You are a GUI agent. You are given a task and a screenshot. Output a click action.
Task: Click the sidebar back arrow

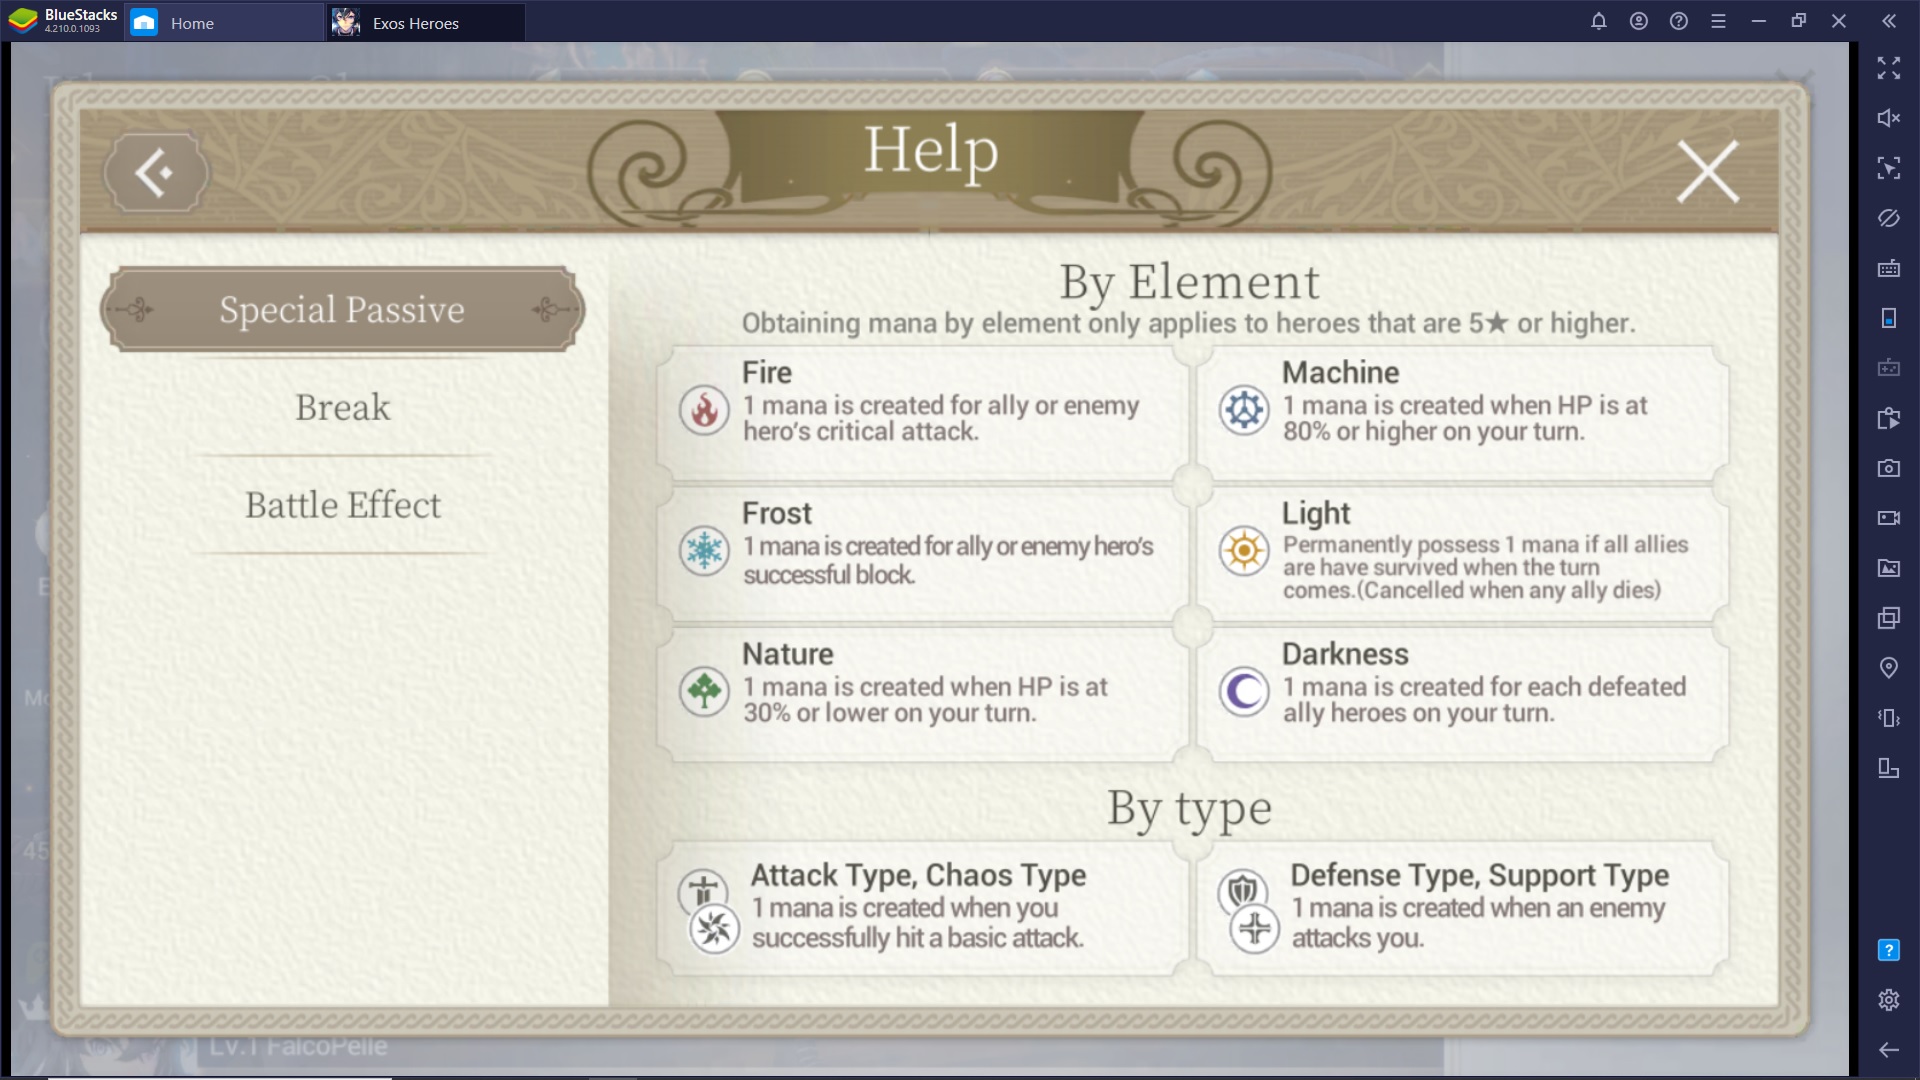(x=1888, y=1050)
